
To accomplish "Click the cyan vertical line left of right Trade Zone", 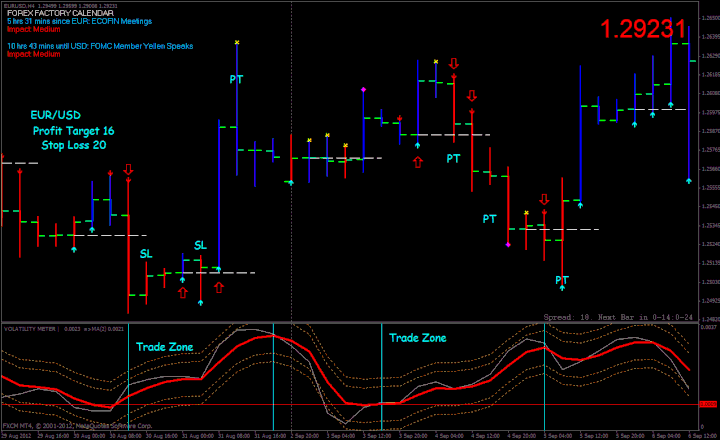I will coord(382,377).
